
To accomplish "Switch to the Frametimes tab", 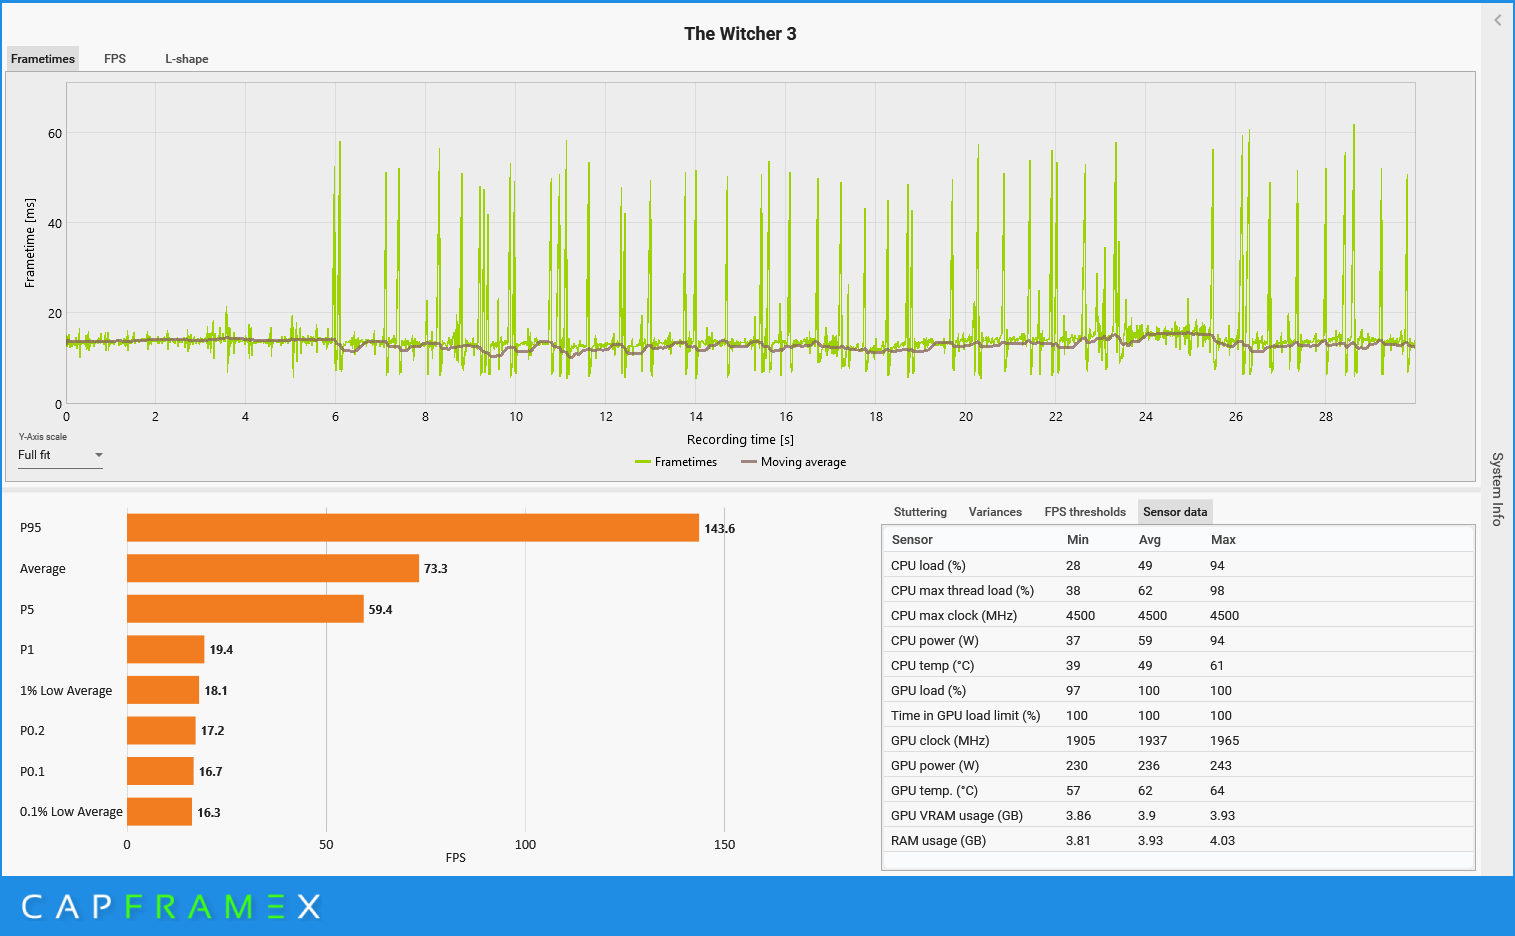I will [x=43, y=59].
